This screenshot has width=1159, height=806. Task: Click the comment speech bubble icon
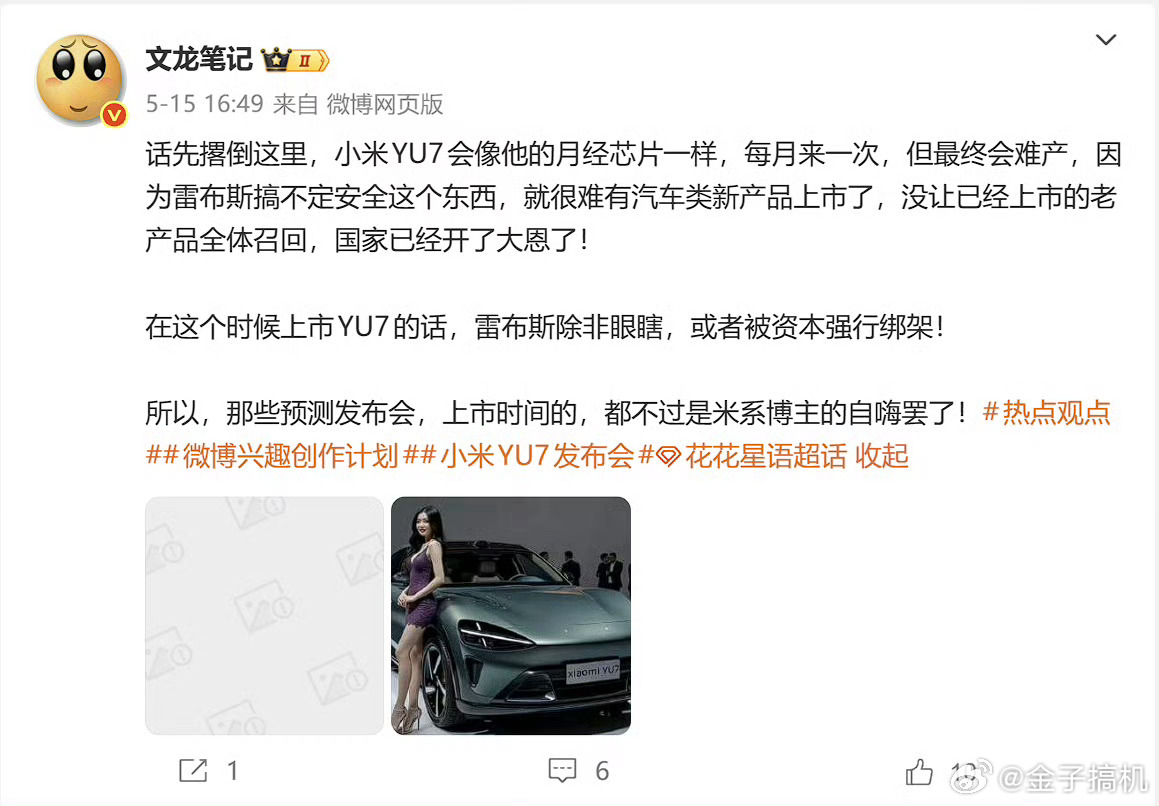click(x=562, y=771)
